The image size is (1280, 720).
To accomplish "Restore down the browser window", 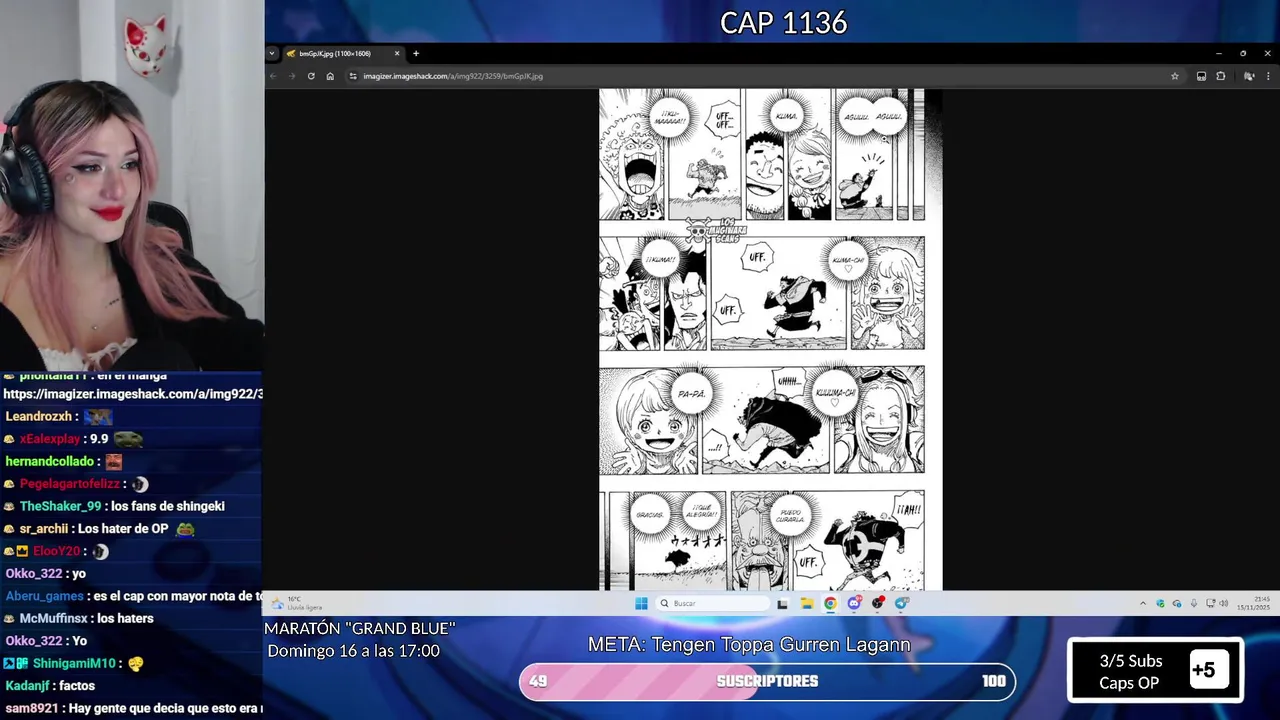I will [1243, 53].
